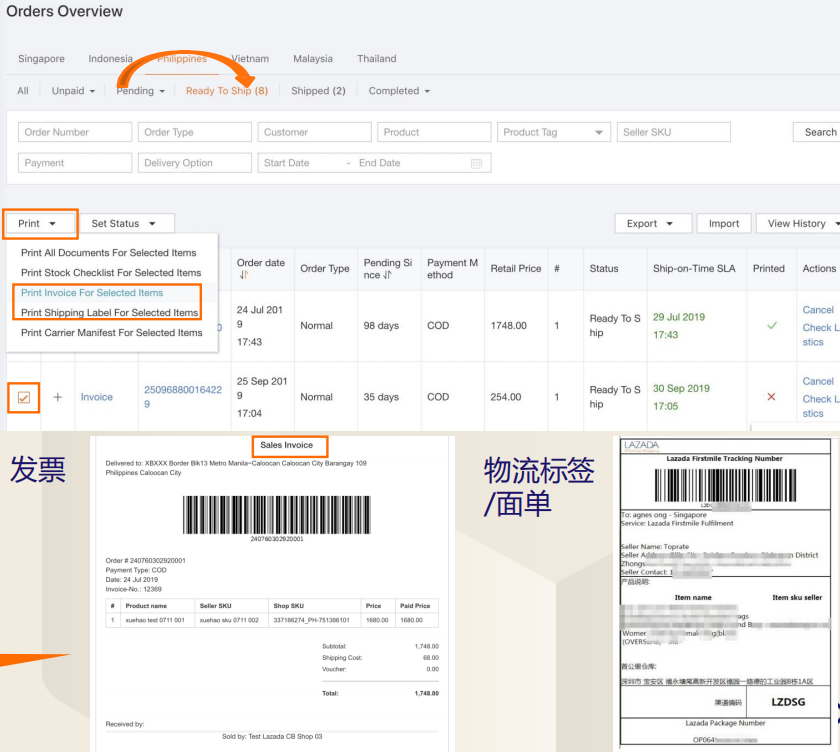Click the Import button
Image resolution: width=840 pixels, height=752 pixels.
click(724, 224)
